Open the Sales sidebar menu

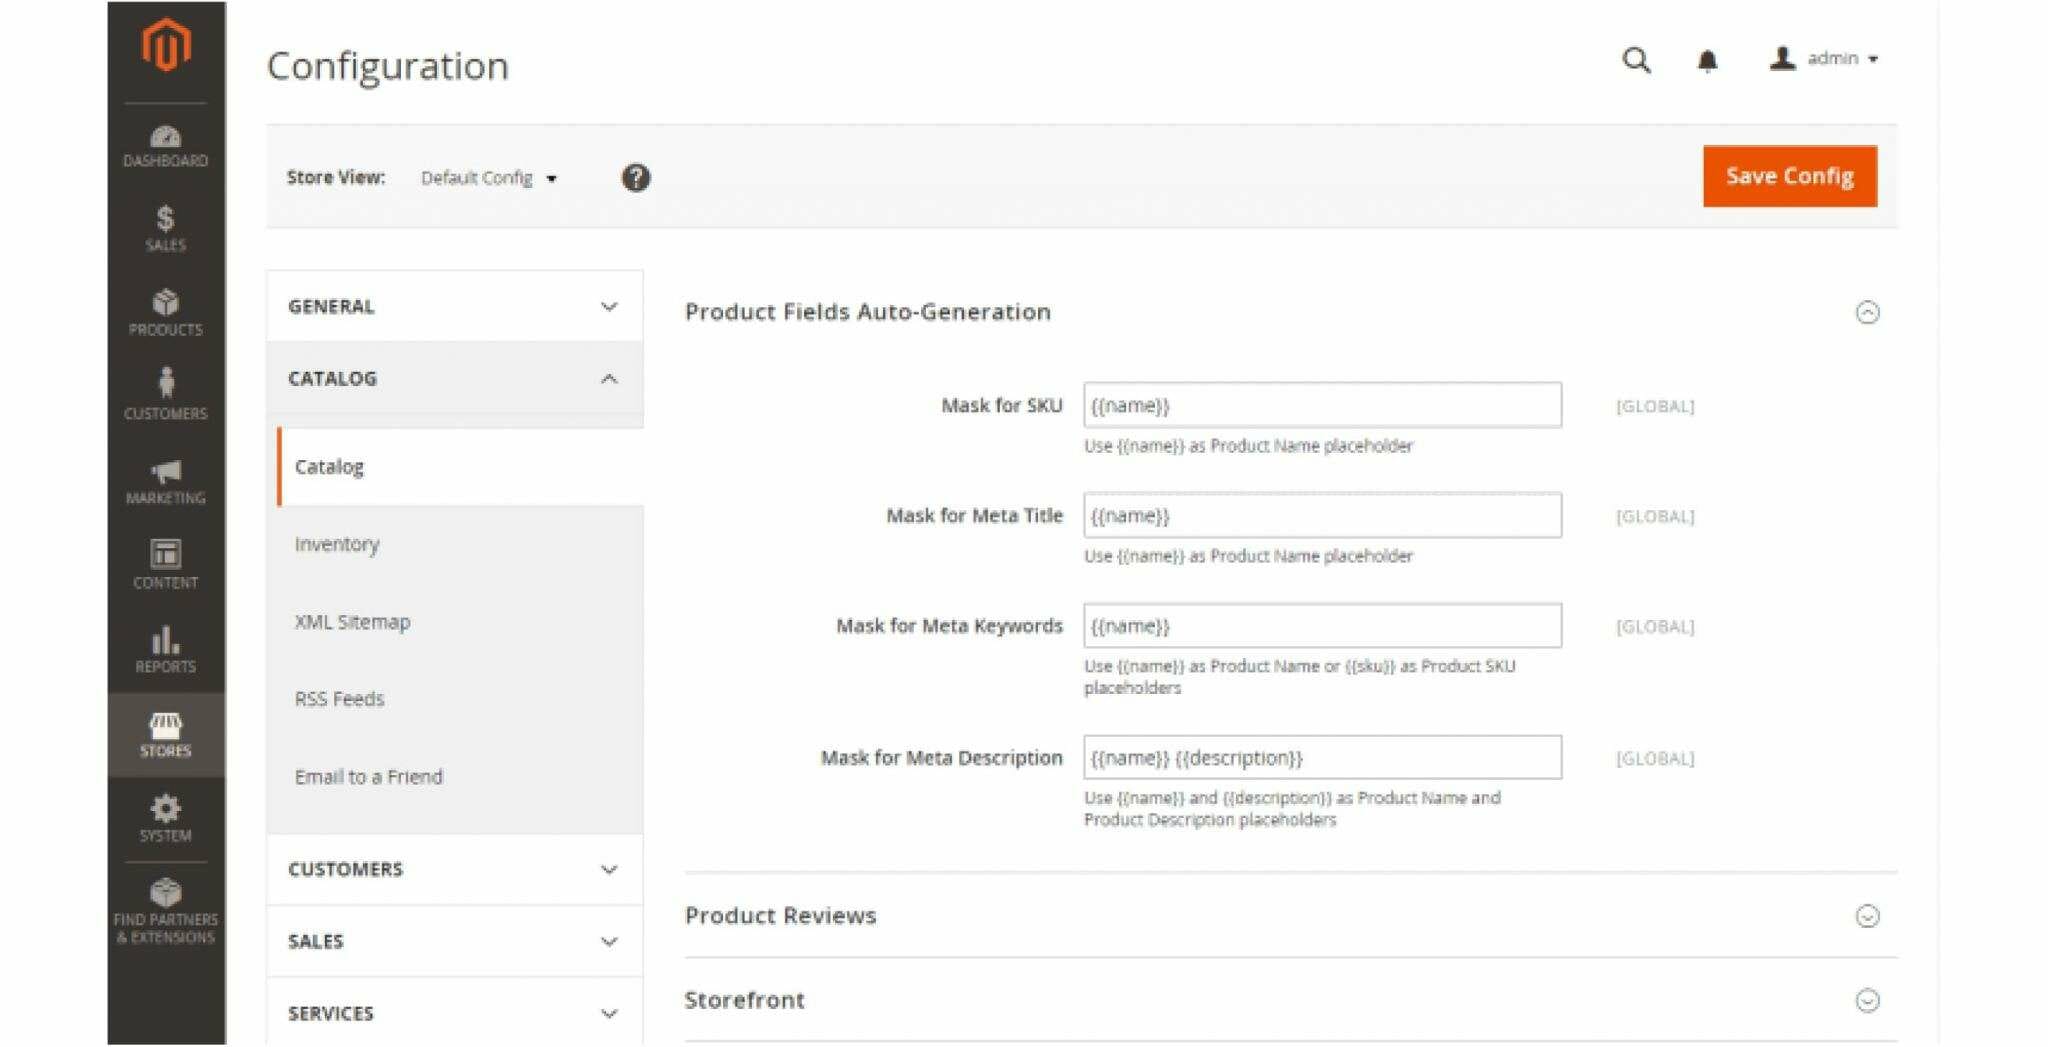click(x=166, y=229)
